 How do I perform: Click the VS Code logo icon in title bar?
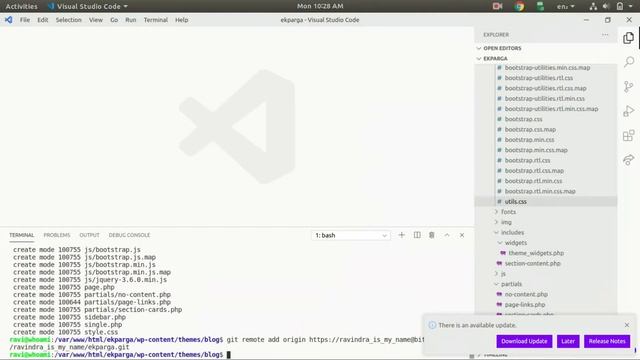(x=9, y=20)
